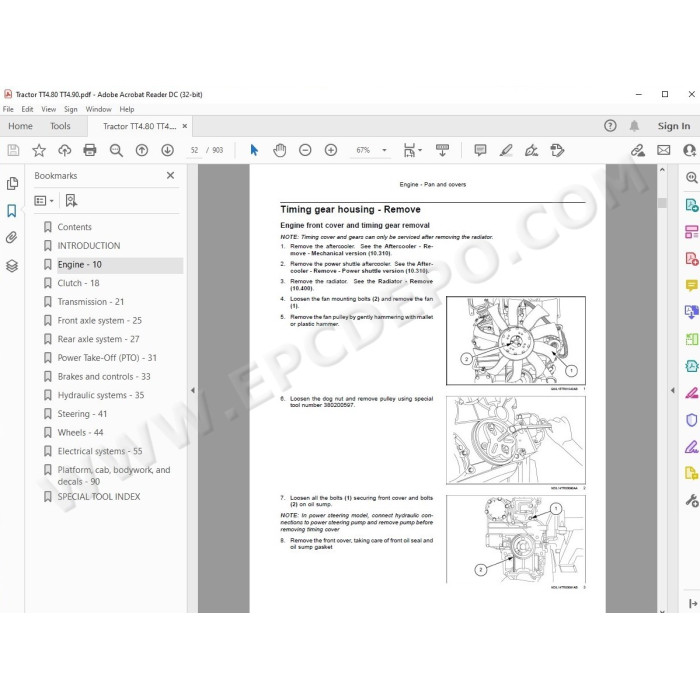
Task: Select the highlight text pen tool
Action: (506, 150)
